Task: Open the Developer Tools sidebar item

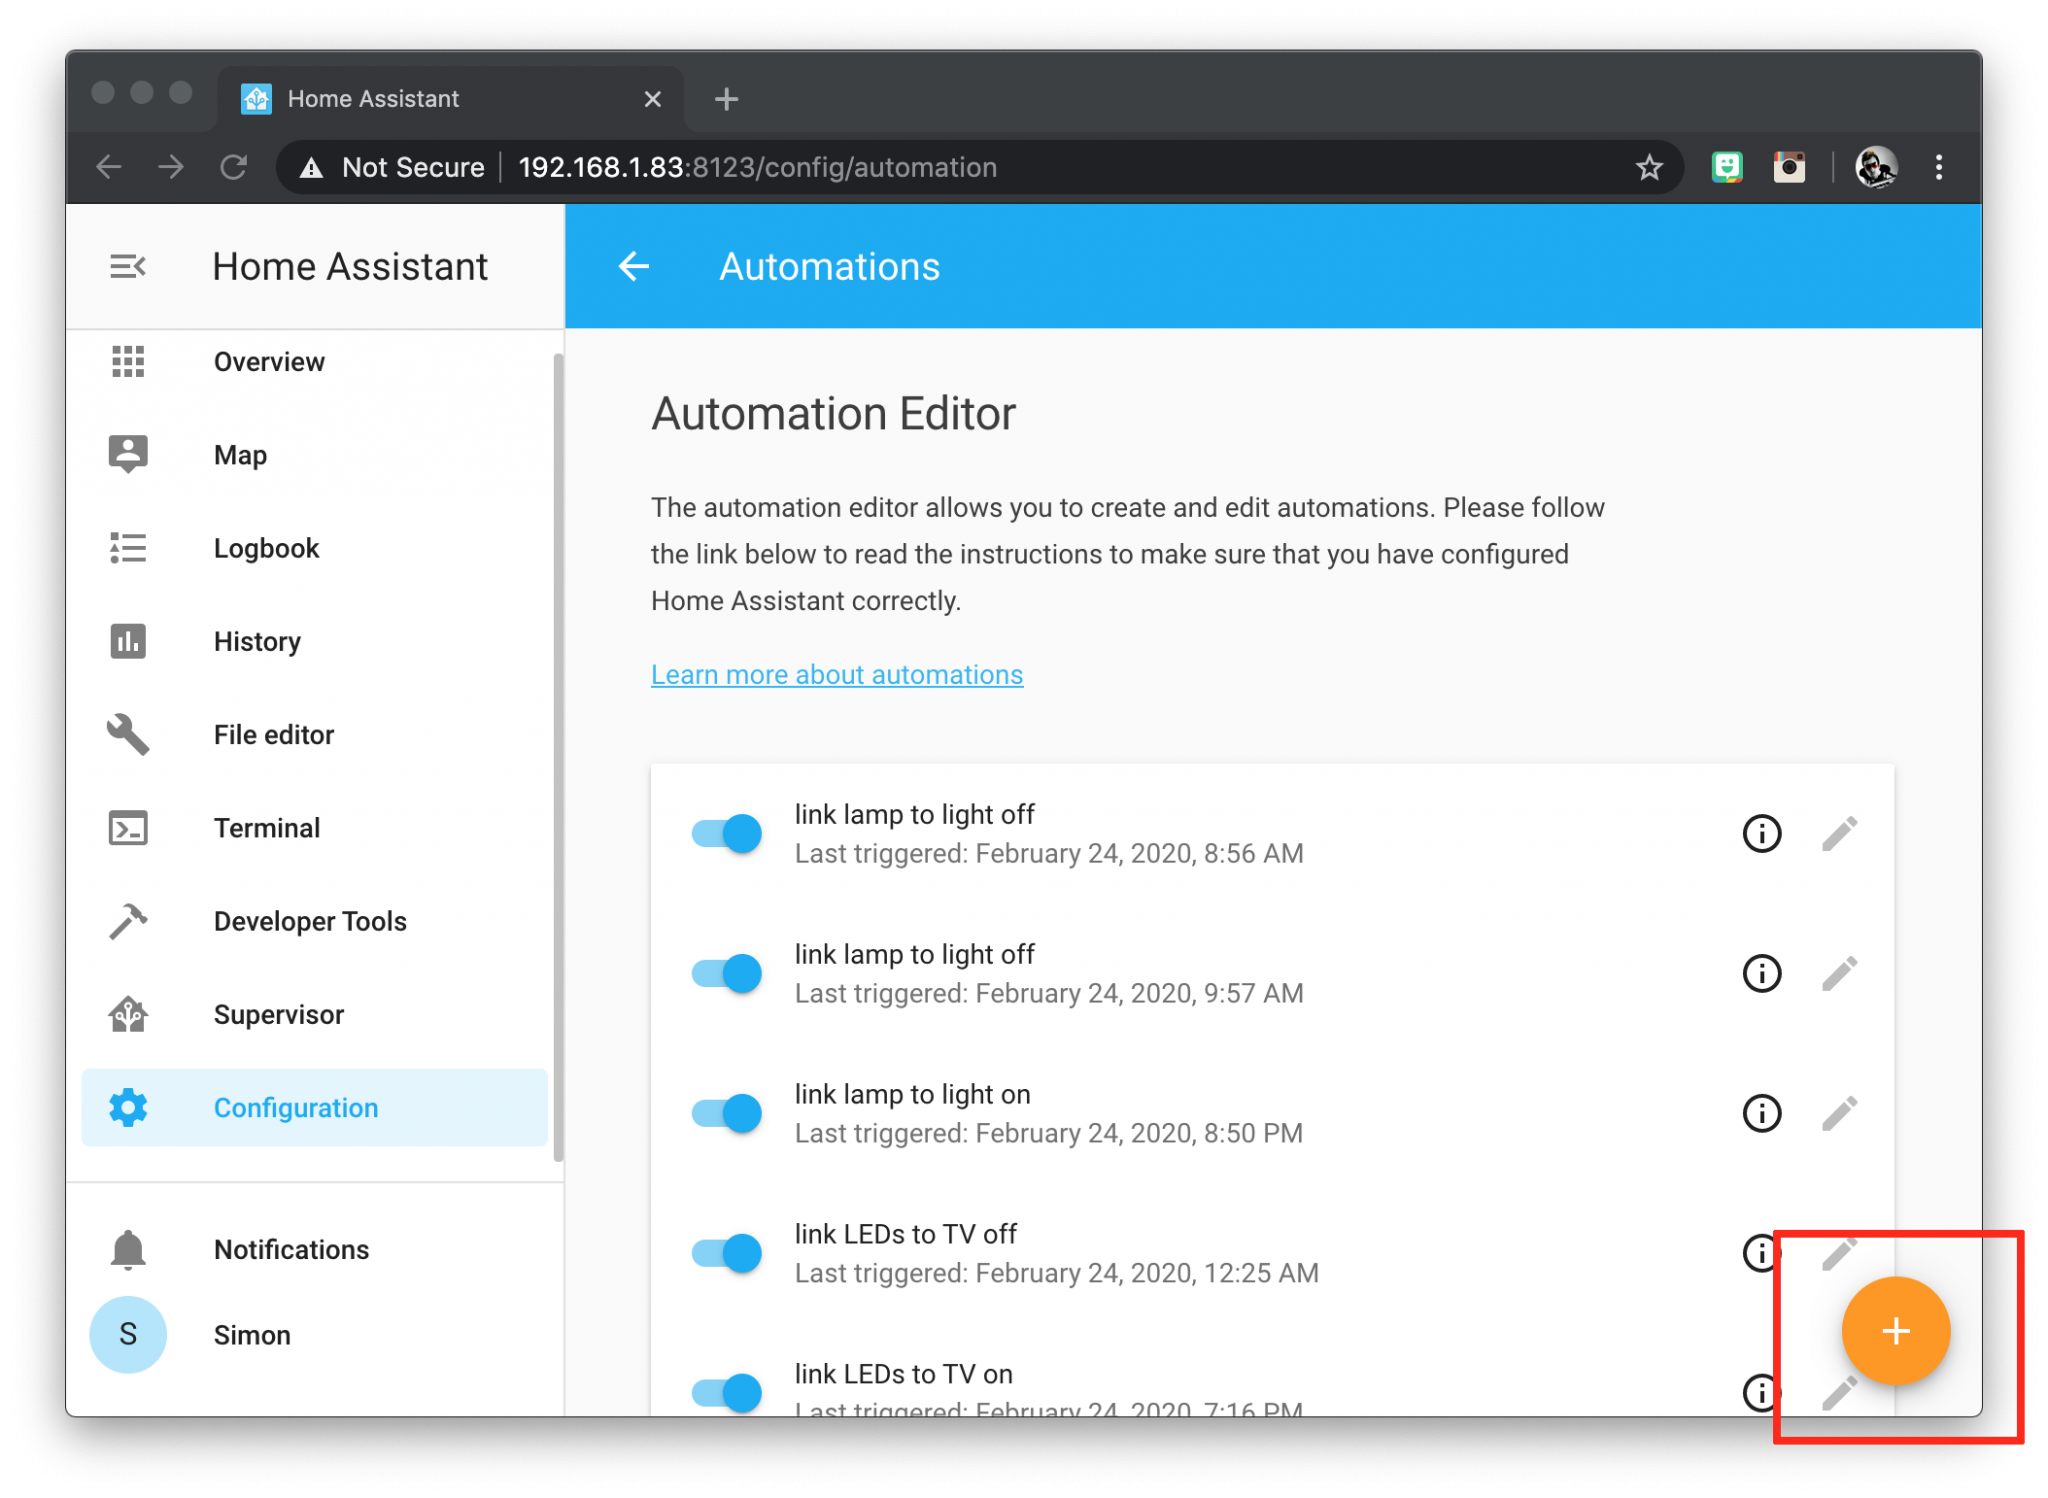Action: tap(310, 921)
